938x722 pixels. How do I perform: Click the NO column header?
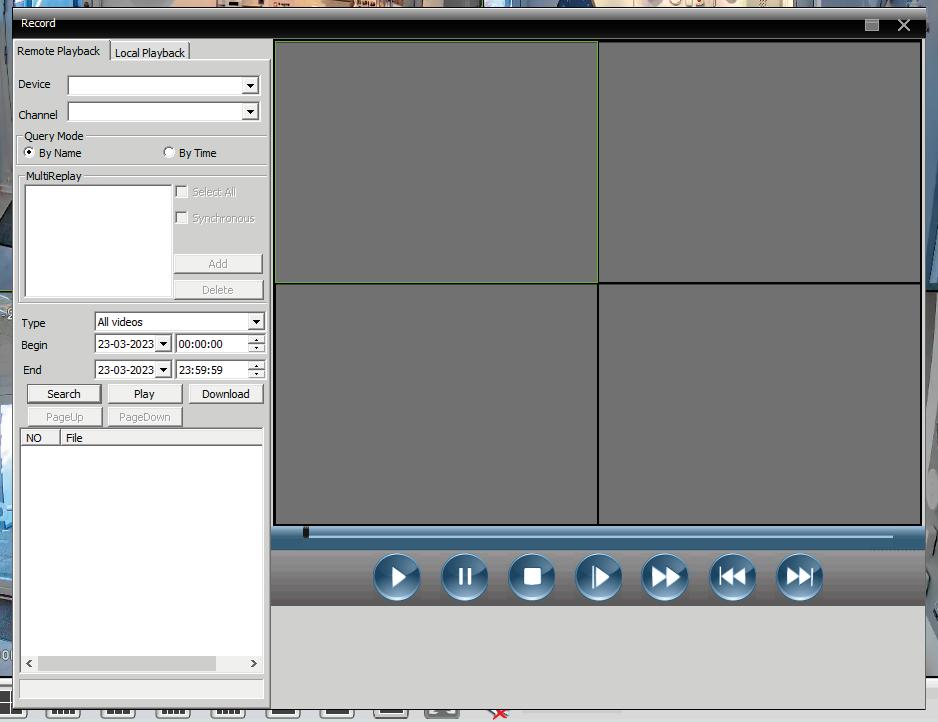pyautogui.click(x=41, y=438)
